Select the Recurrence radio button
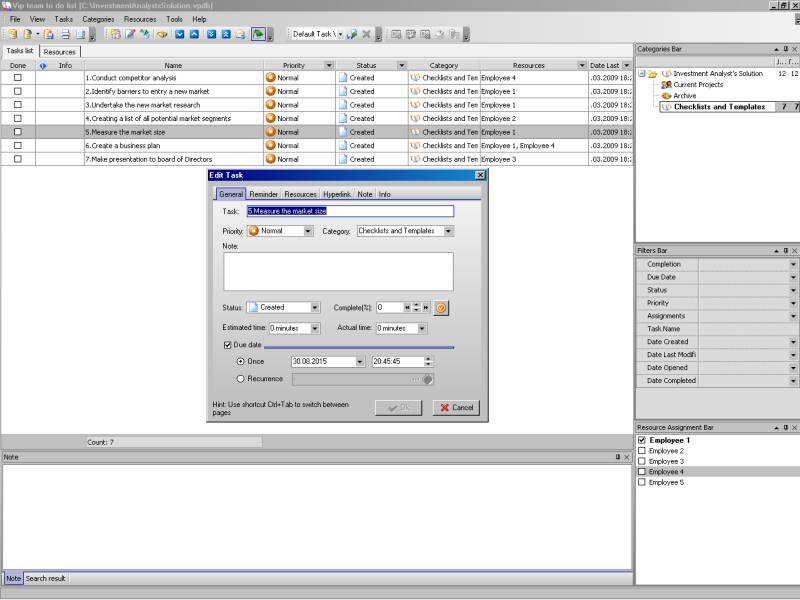 coord(241,379)
